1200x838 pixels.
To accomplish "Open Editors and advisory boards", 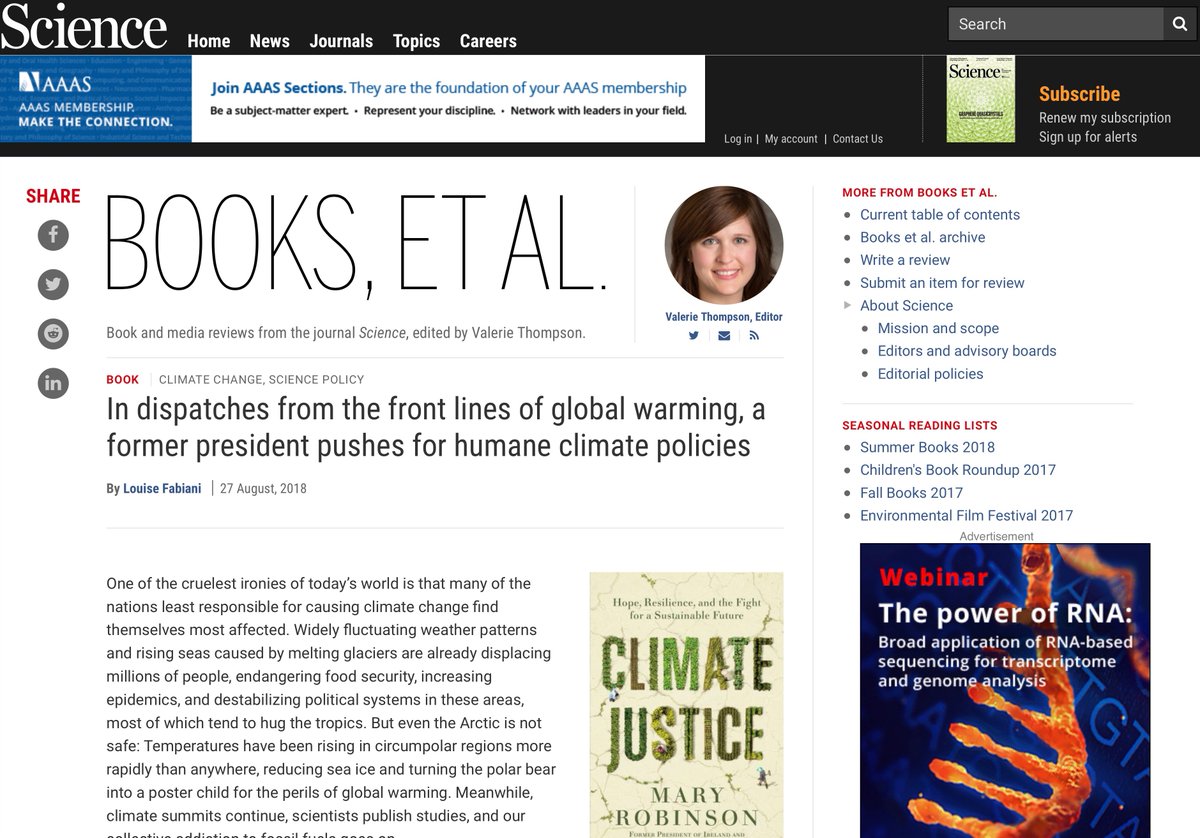I will [x=967, y=351].
